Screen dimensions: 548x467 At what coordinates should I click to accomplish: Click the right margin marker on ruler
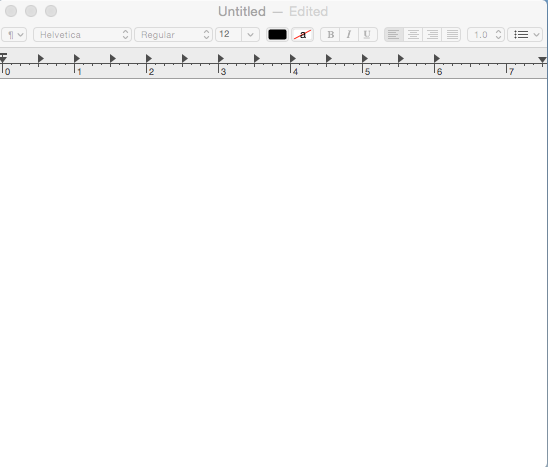(542, 60)
